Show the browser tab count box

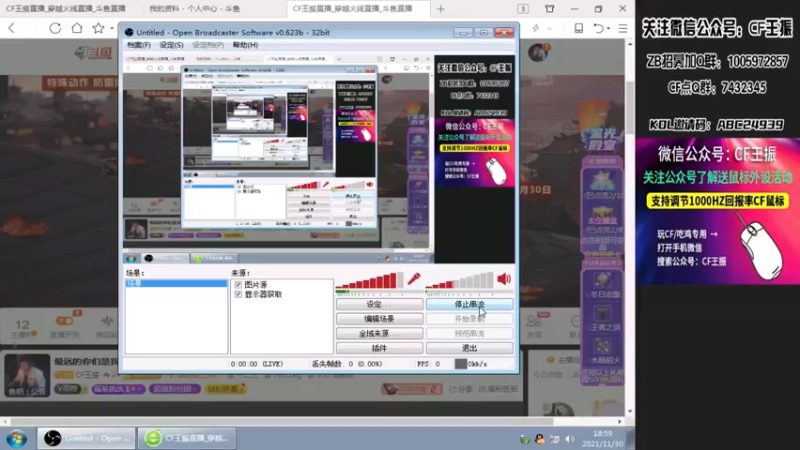[523, 9]
